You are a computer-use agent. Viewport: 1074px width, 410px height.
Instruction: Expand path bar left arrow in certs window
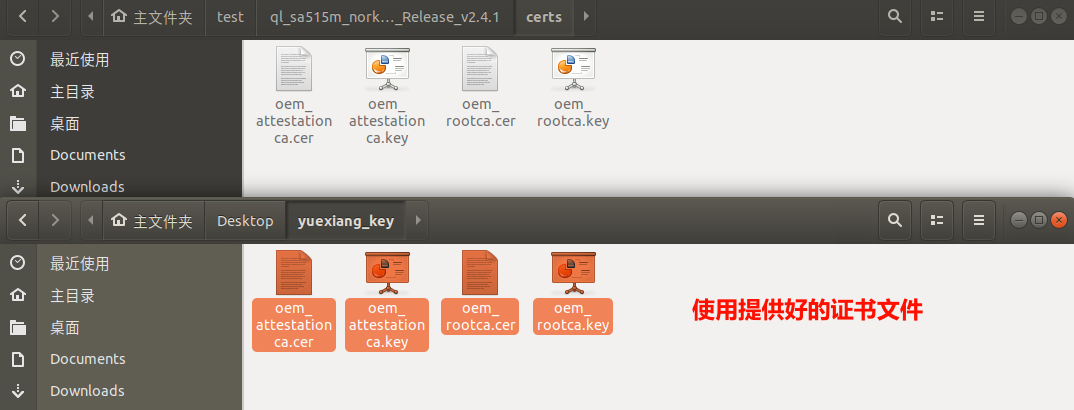pos(92,17)
